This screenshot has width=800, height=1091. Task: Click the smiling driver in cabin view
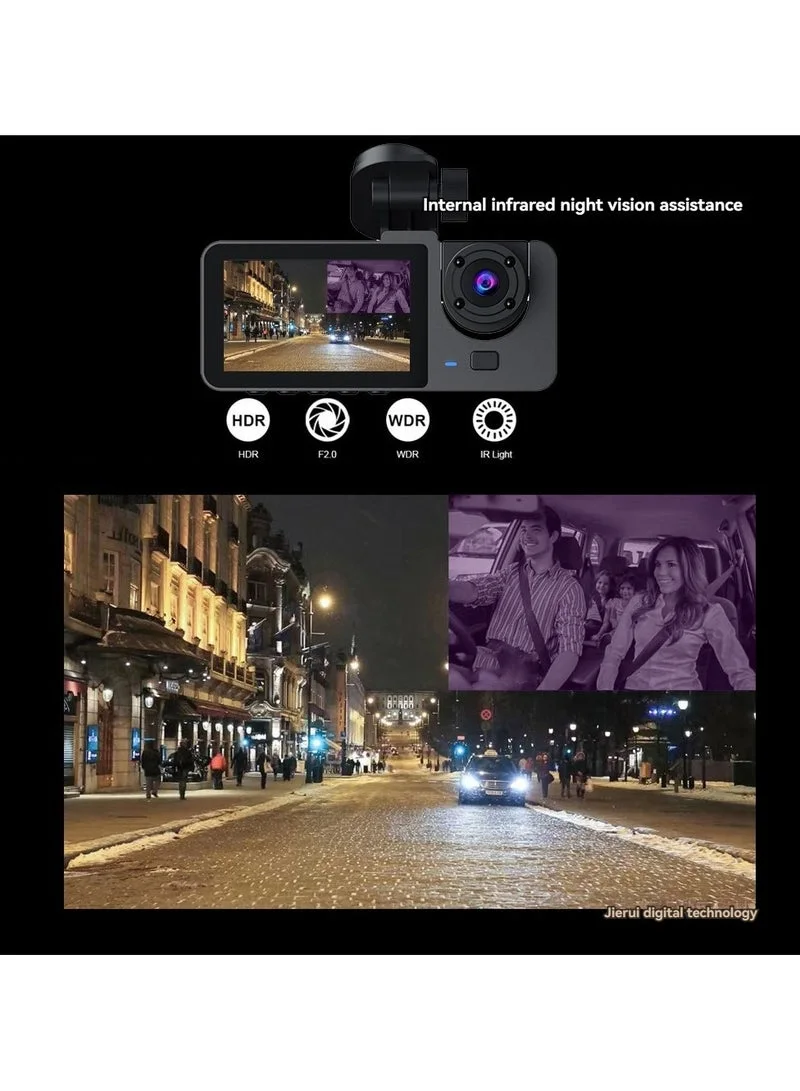535,590
